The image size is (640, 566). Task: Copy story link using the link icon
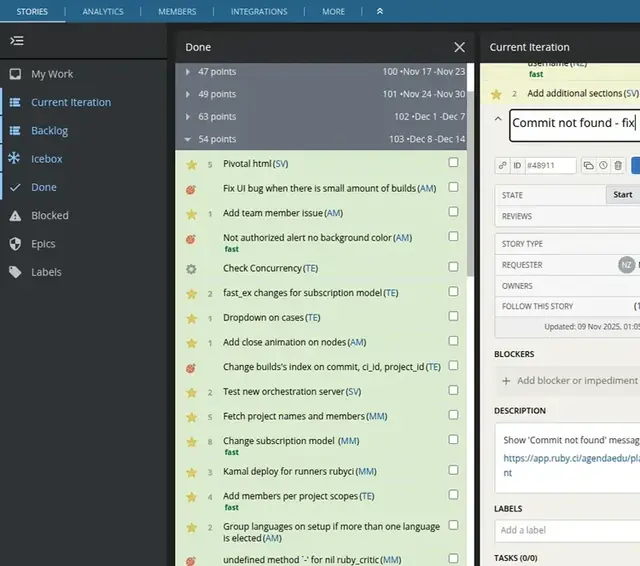(502, 165)
